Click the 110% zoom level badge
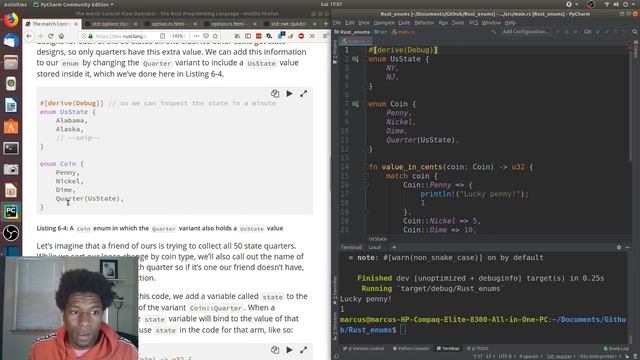The image size is (640, 360). click(178, 36)
